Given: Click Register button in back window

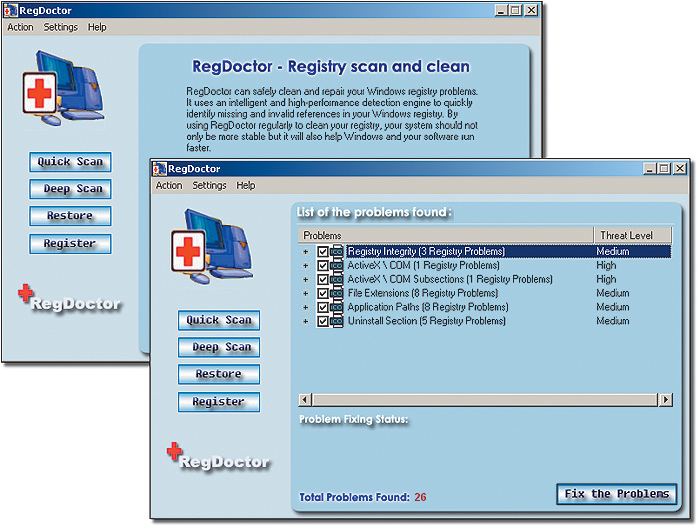Looking at the screenshot, I should coord(70,244).
